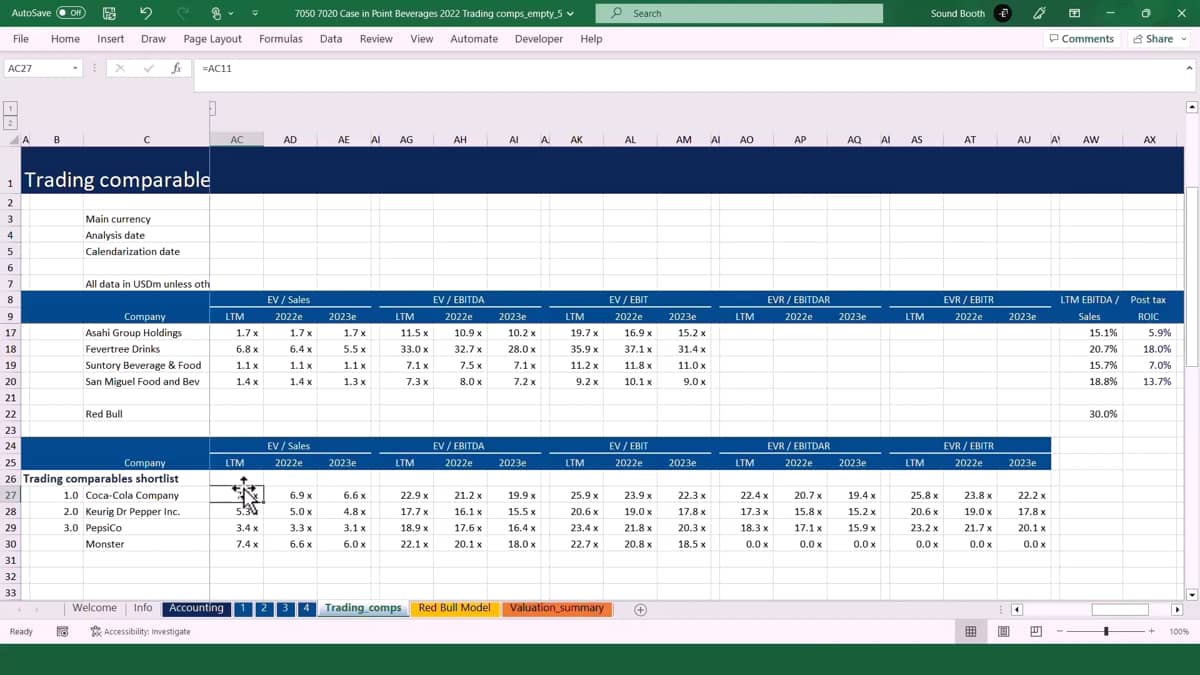This screenshot has width=1200, height=675.
Task: Open the Insert ribbon tab
Action: tap(110, 39)
